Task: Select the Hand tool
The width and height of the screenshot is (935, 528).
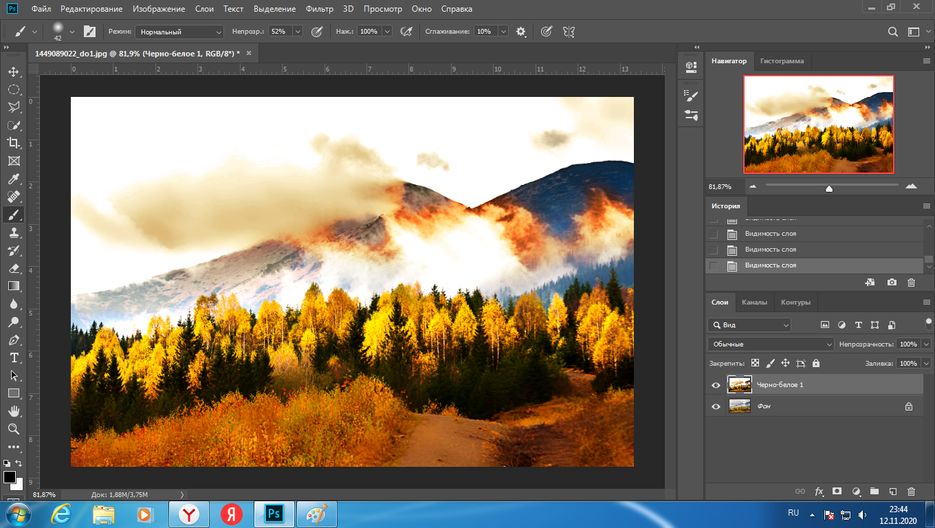Action: (13, 412)
